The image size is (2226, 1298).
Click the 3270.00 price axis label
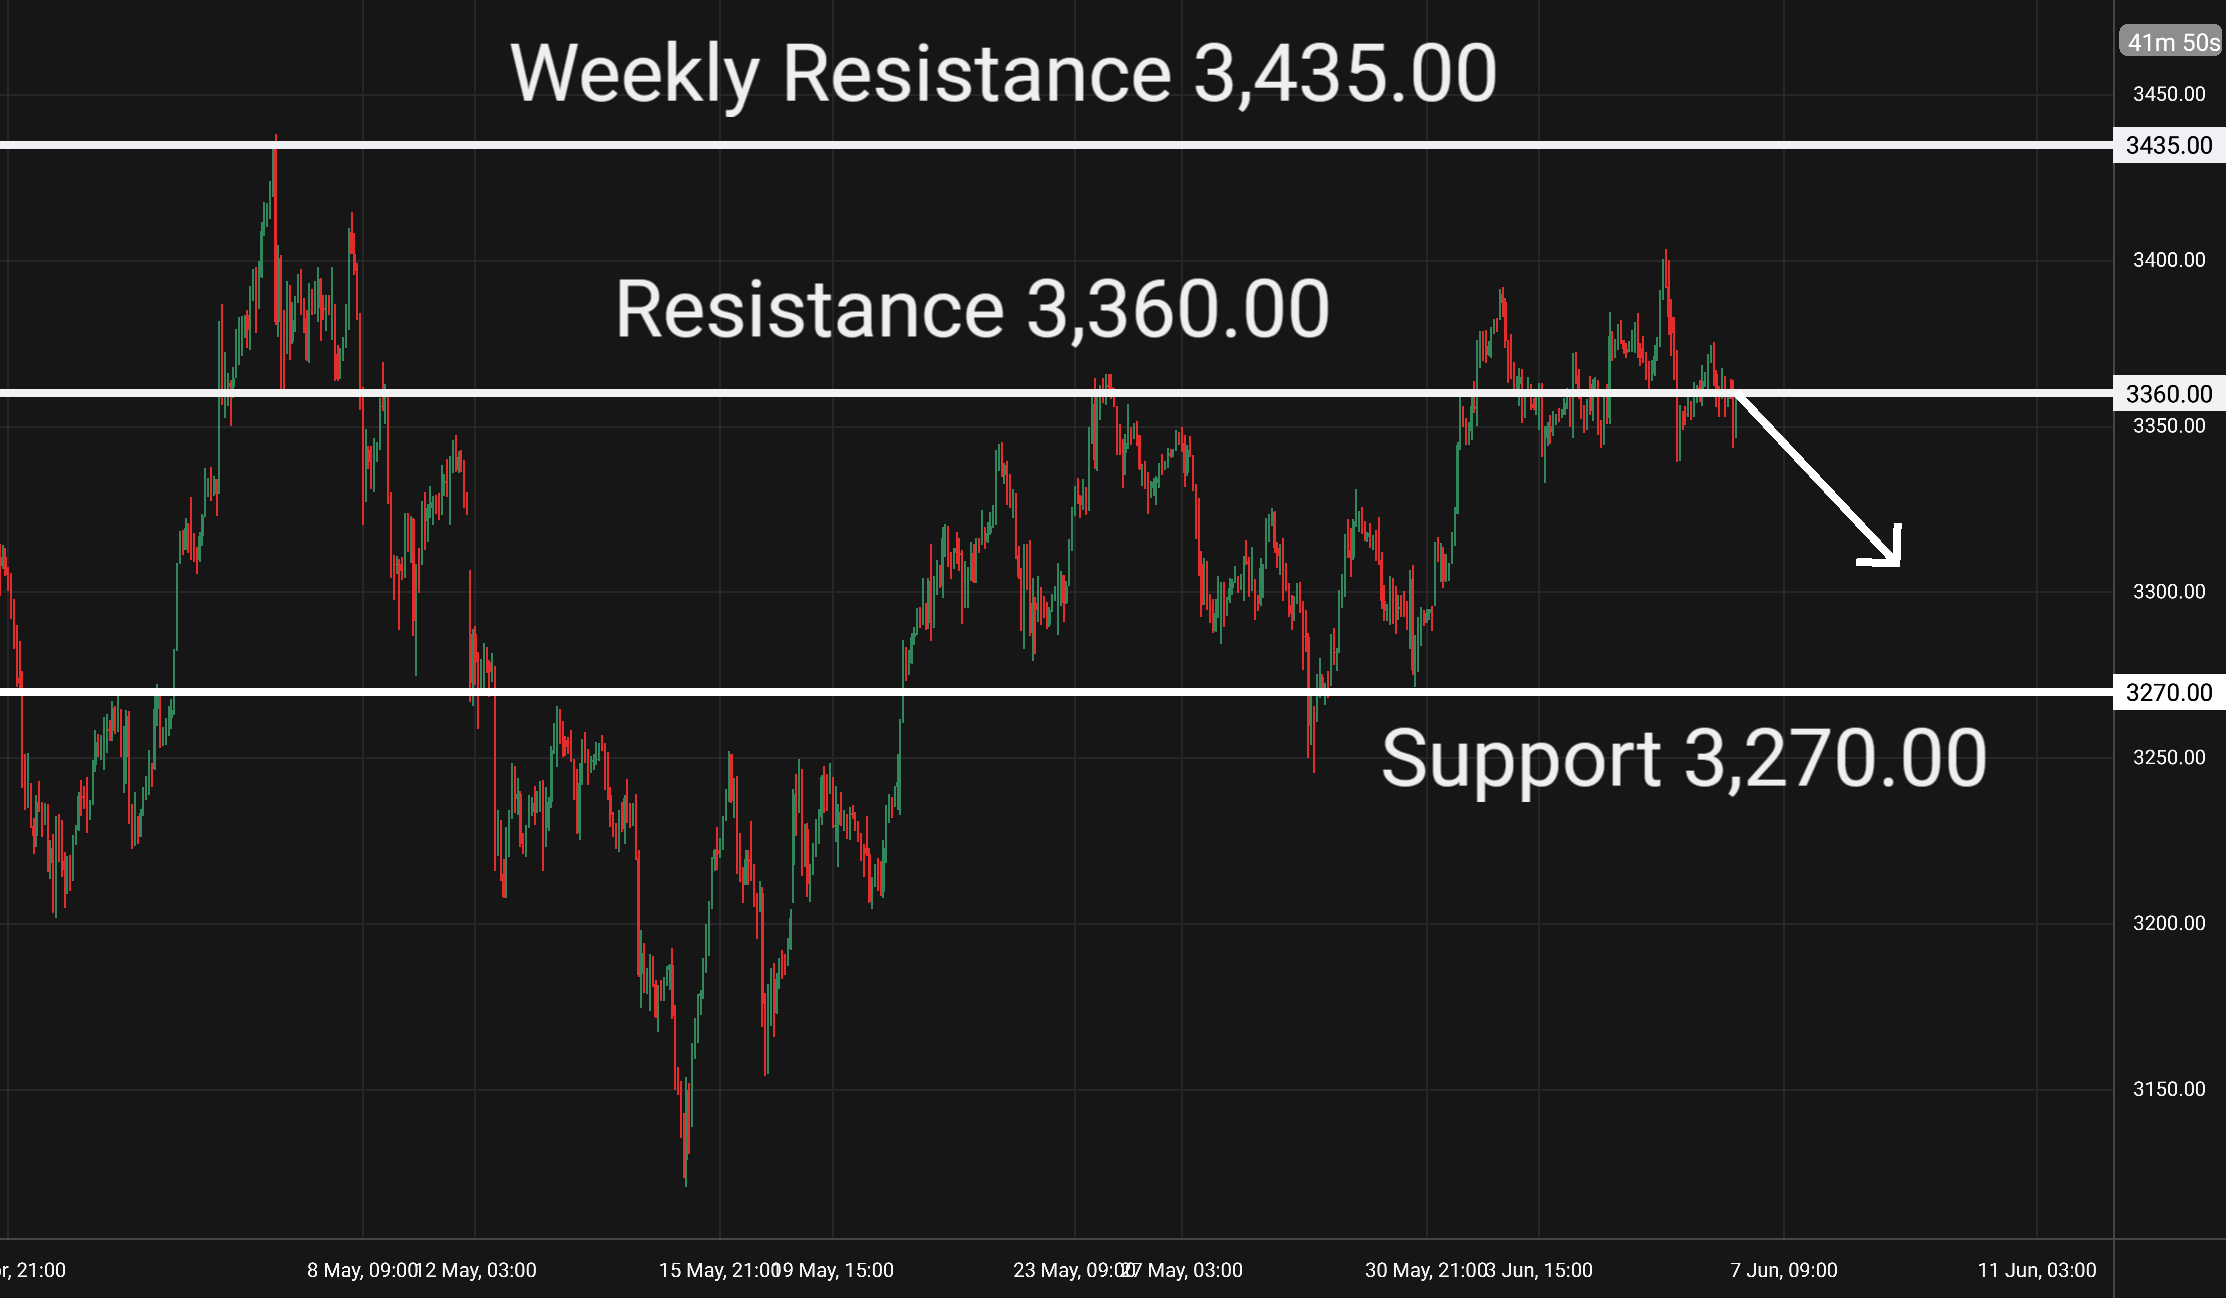pyautogui.click(x=2169, y=692)
